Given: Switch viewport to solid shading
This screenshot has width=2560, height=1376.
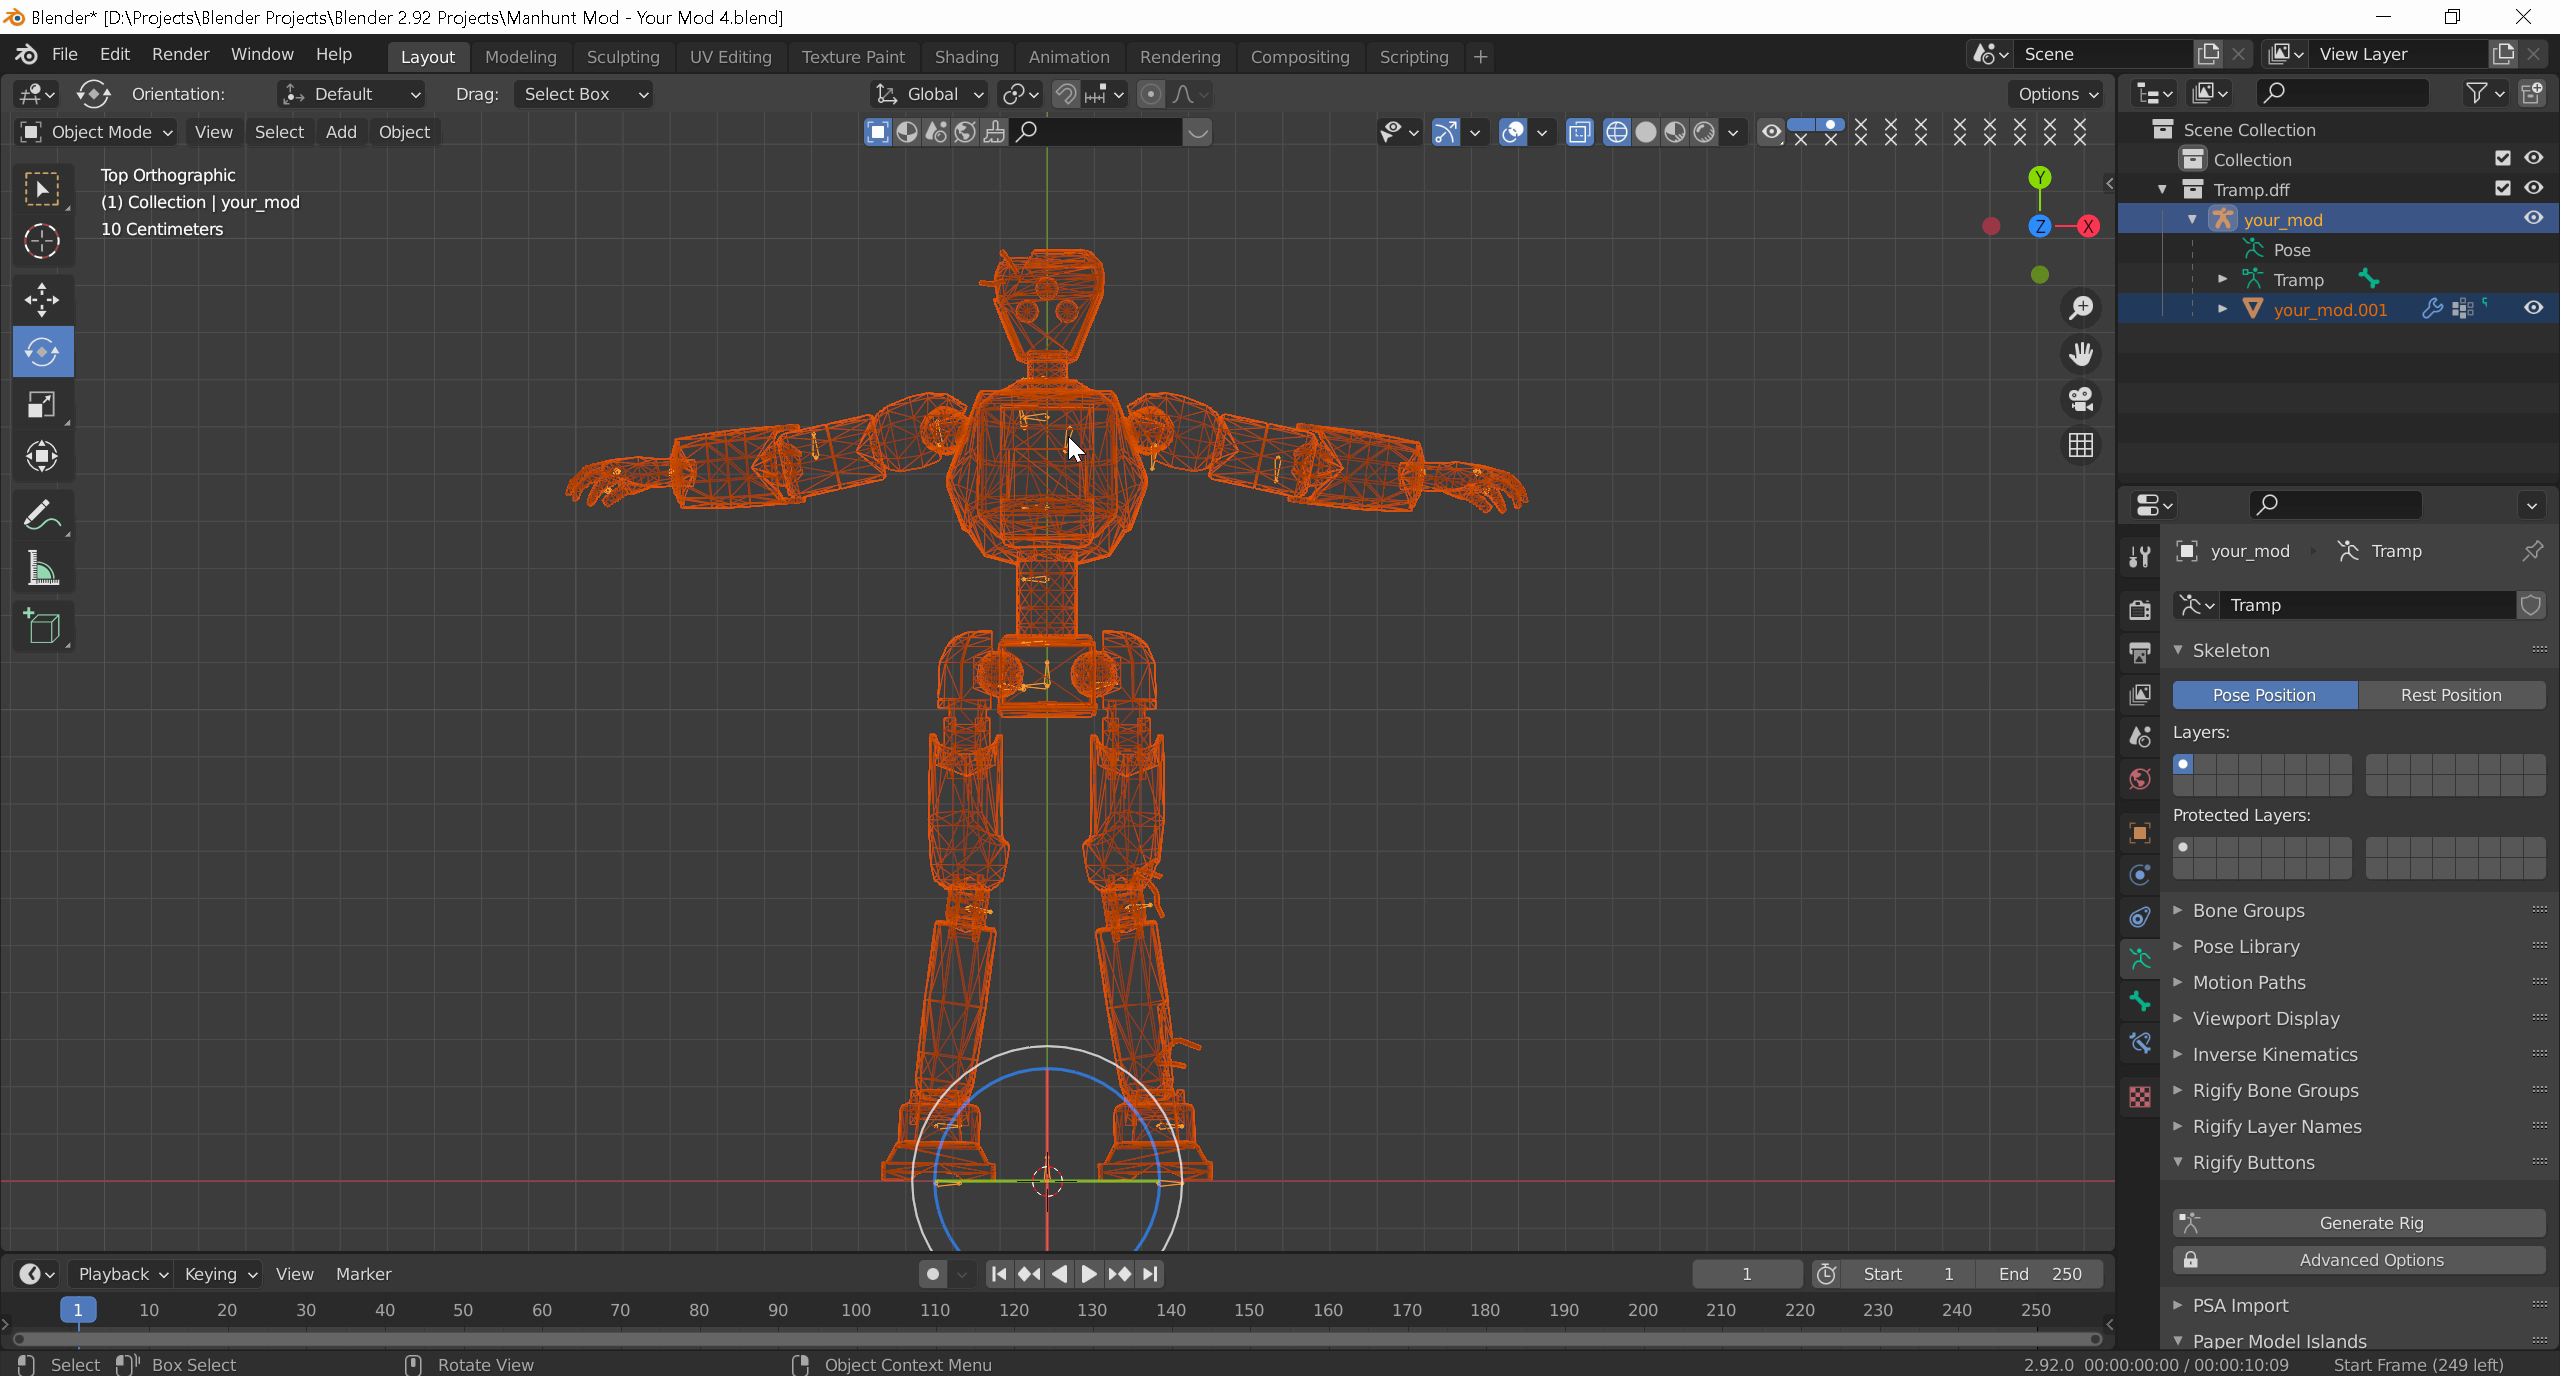Looking at the screenshot, I should pyautogui.click(x=1646, y=132).
